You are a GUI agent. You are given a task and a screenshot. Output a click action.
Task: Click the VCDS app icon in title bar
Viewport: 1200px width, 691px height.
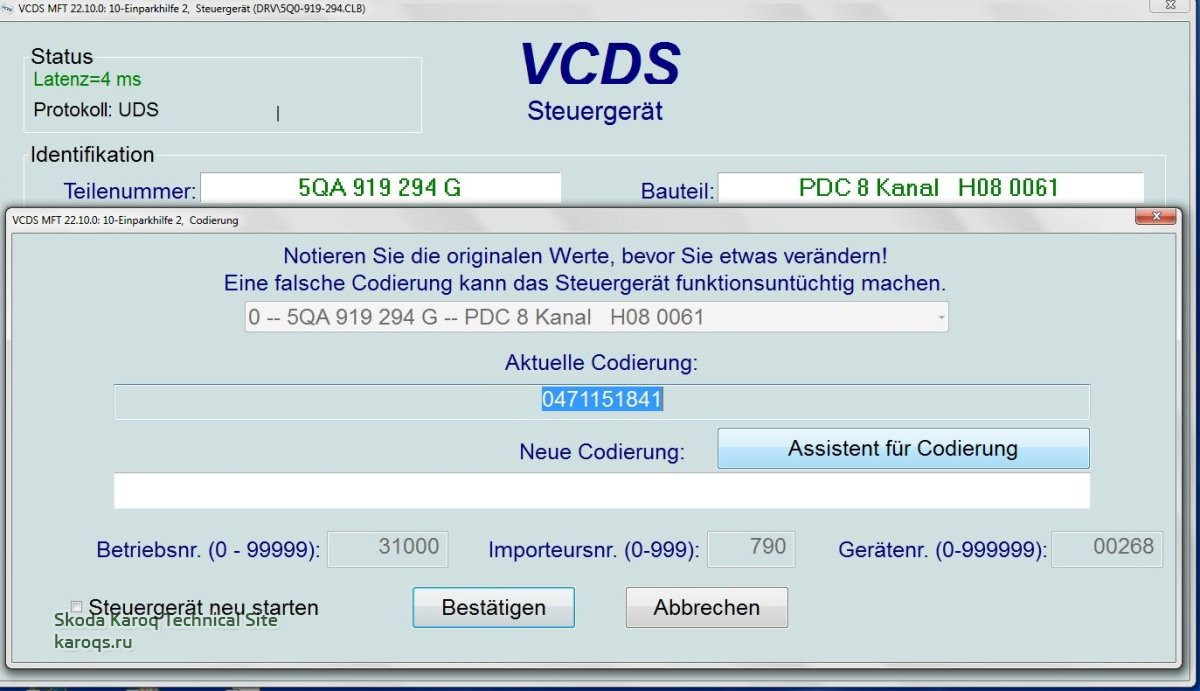pos(8,7)
